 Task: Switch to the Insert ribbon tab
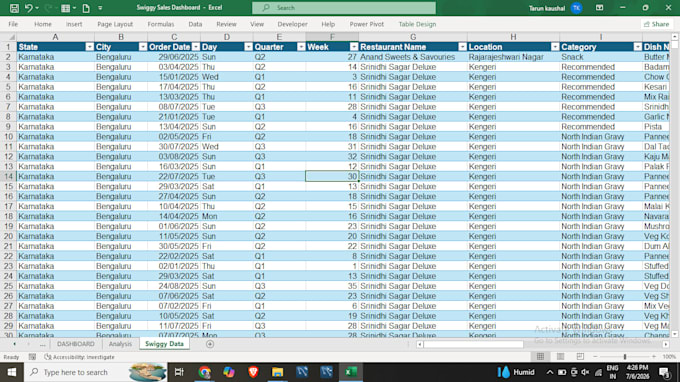coord(74,24)
